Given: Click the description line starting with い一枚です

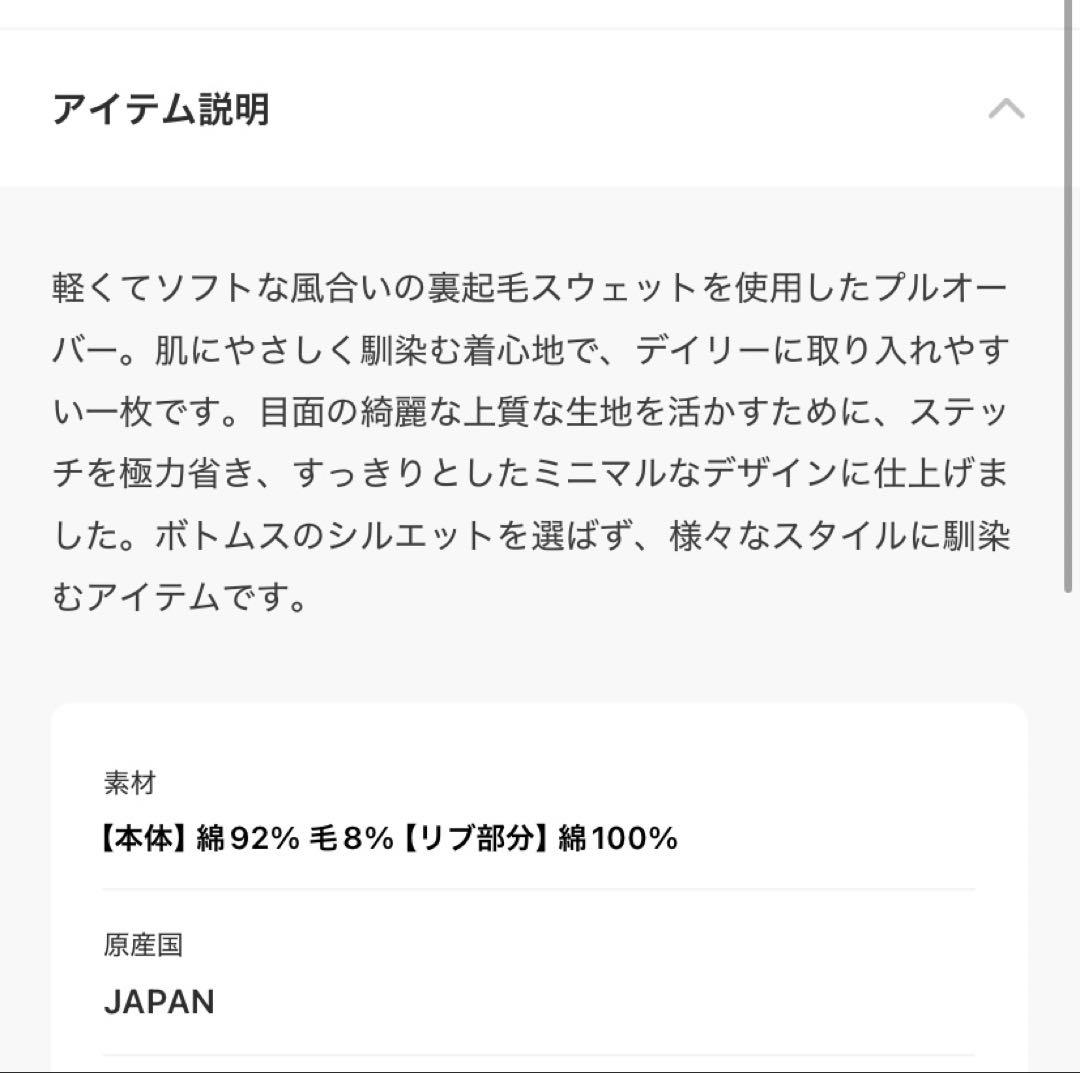Looking at the screenshot, I should pos(530,412).
